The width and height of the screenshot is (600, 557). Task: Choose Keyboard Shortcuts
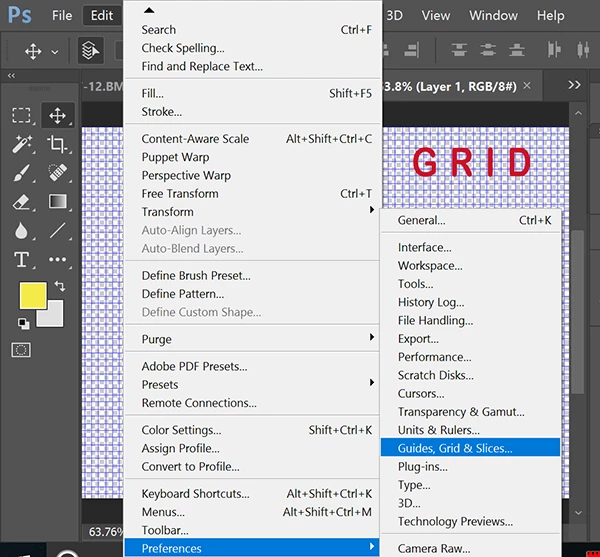(x=253, y=493)
